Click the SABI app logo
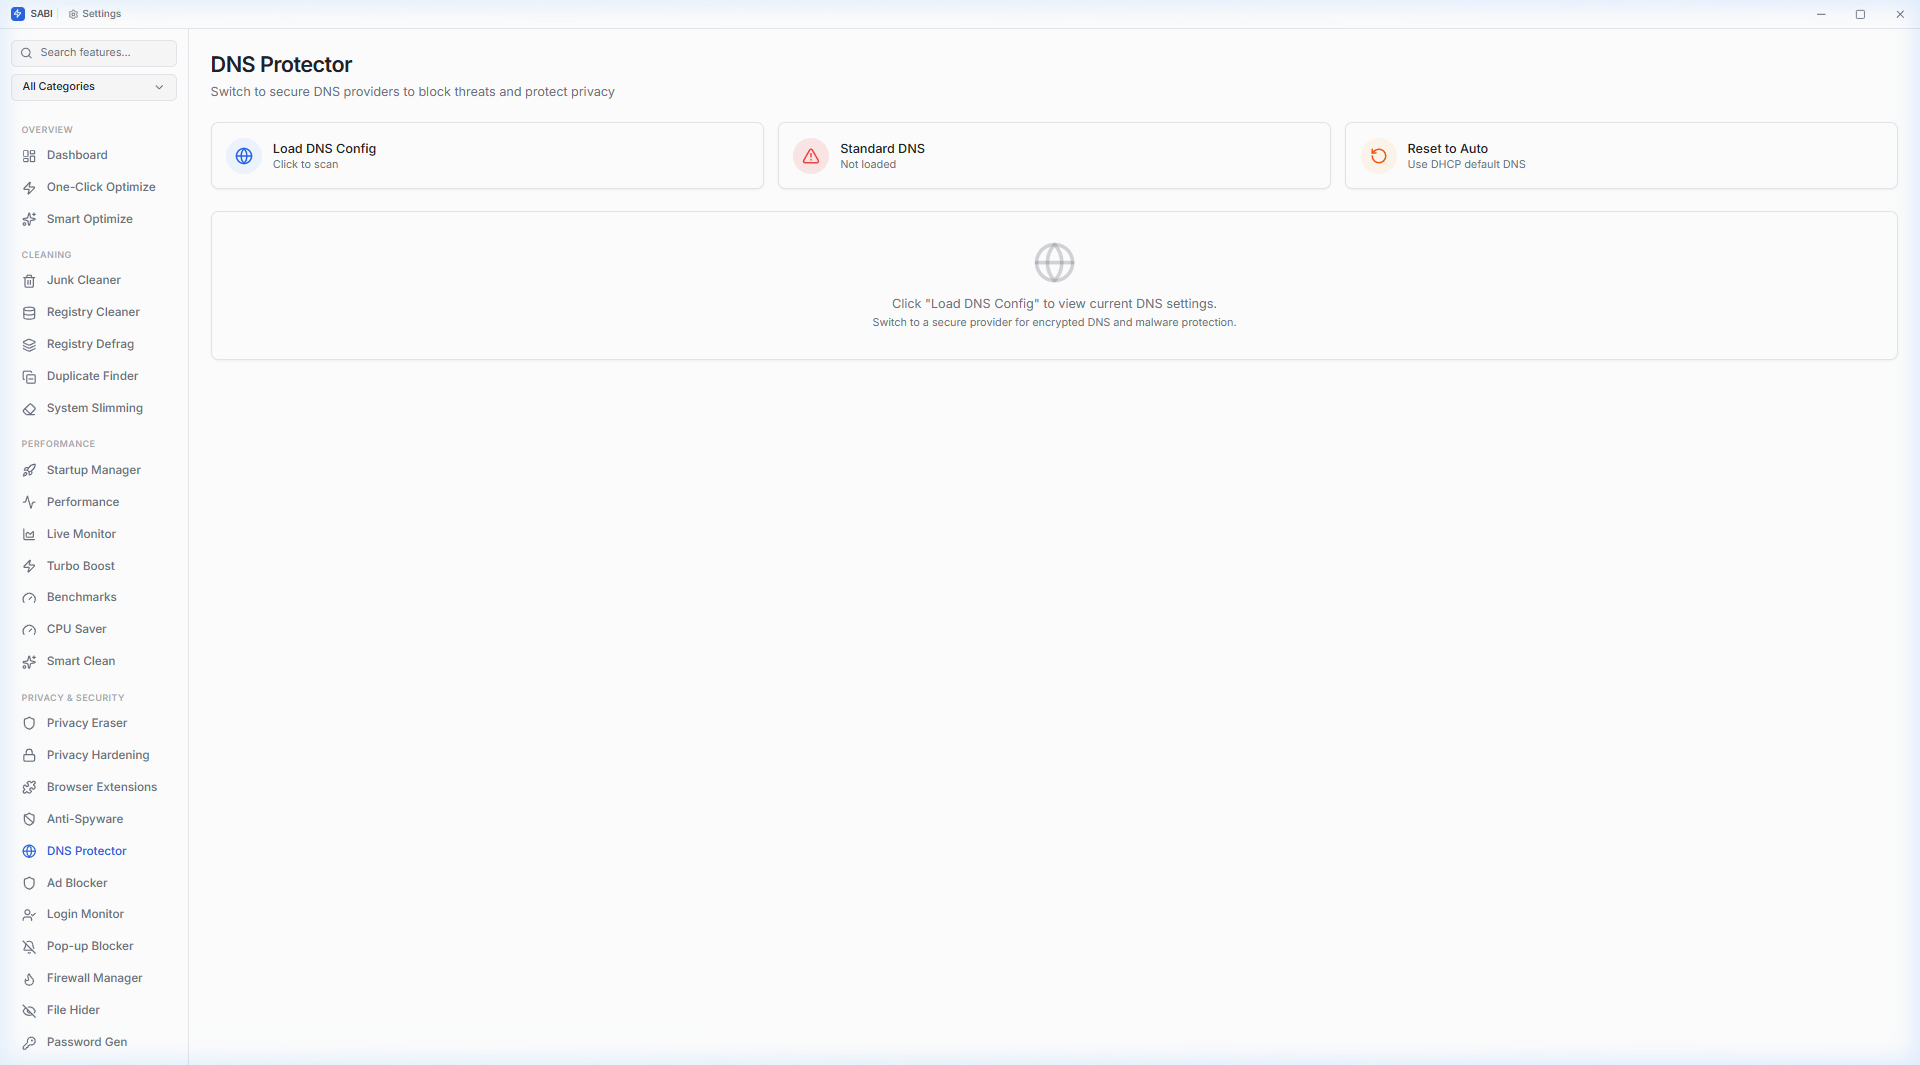Screen dimensions: 1920x1065 click(x=17, y=14)
